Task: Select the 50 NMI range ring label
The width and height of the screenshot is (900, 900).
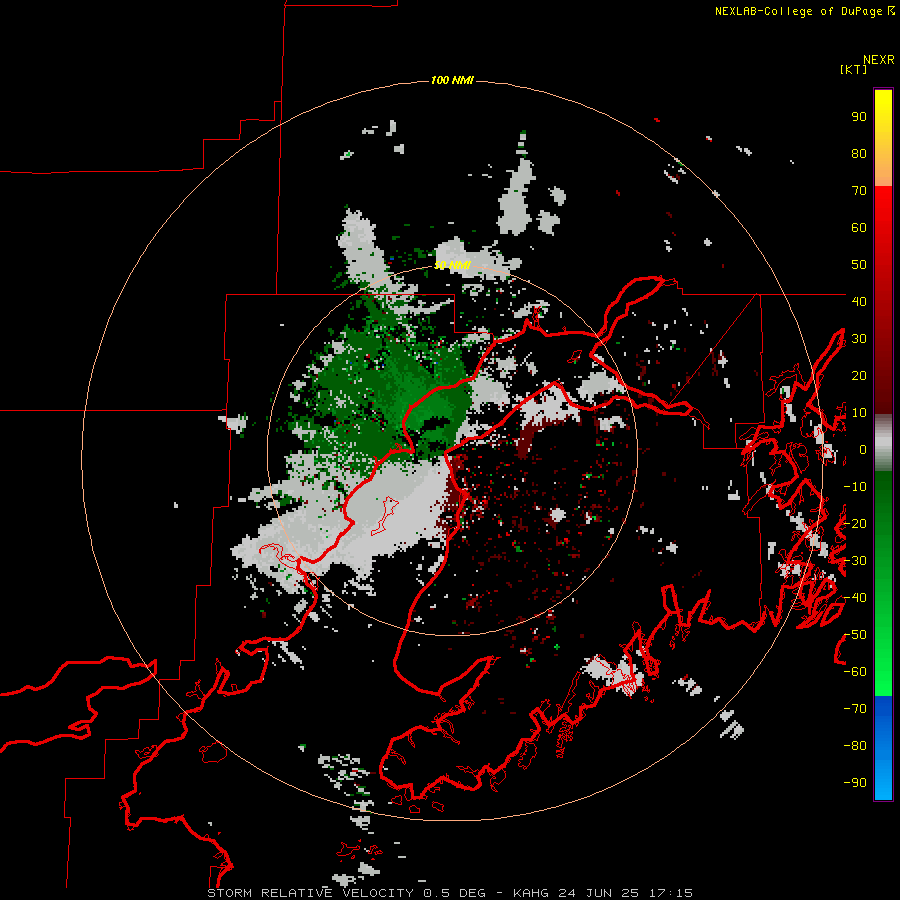Action: point(452,265)
